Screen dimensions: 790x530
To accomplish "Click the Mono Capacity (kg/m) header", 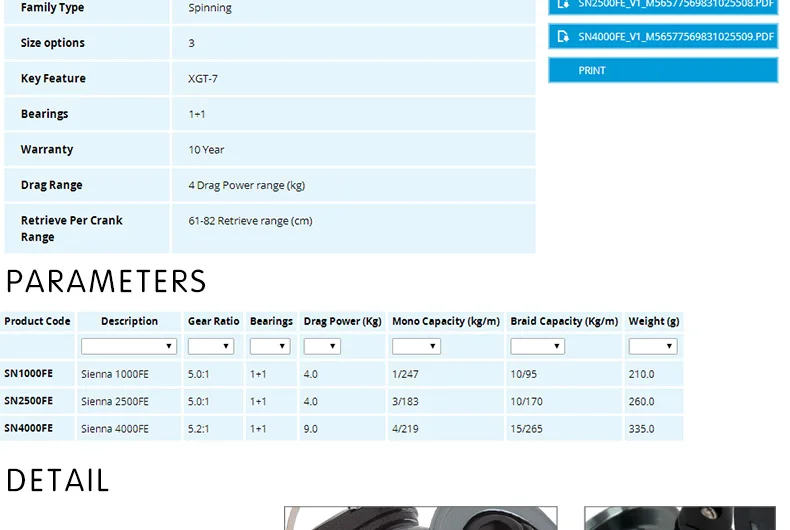I will click(x=446, y=321).
